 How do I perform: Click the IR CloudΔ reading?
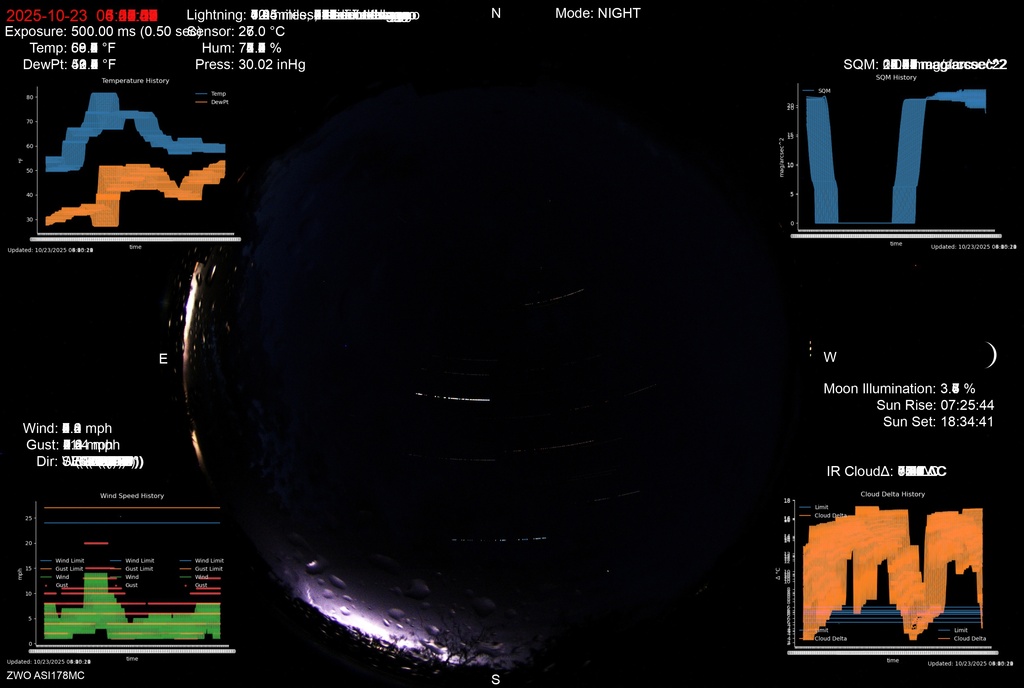(887, 471)
